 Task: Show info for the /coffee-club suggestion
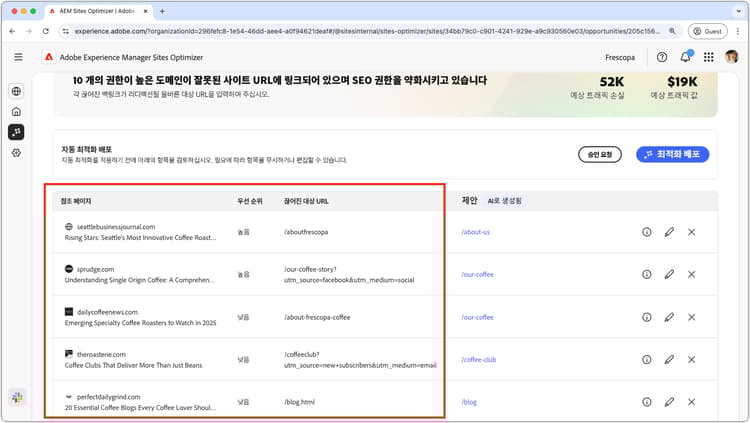647,359
